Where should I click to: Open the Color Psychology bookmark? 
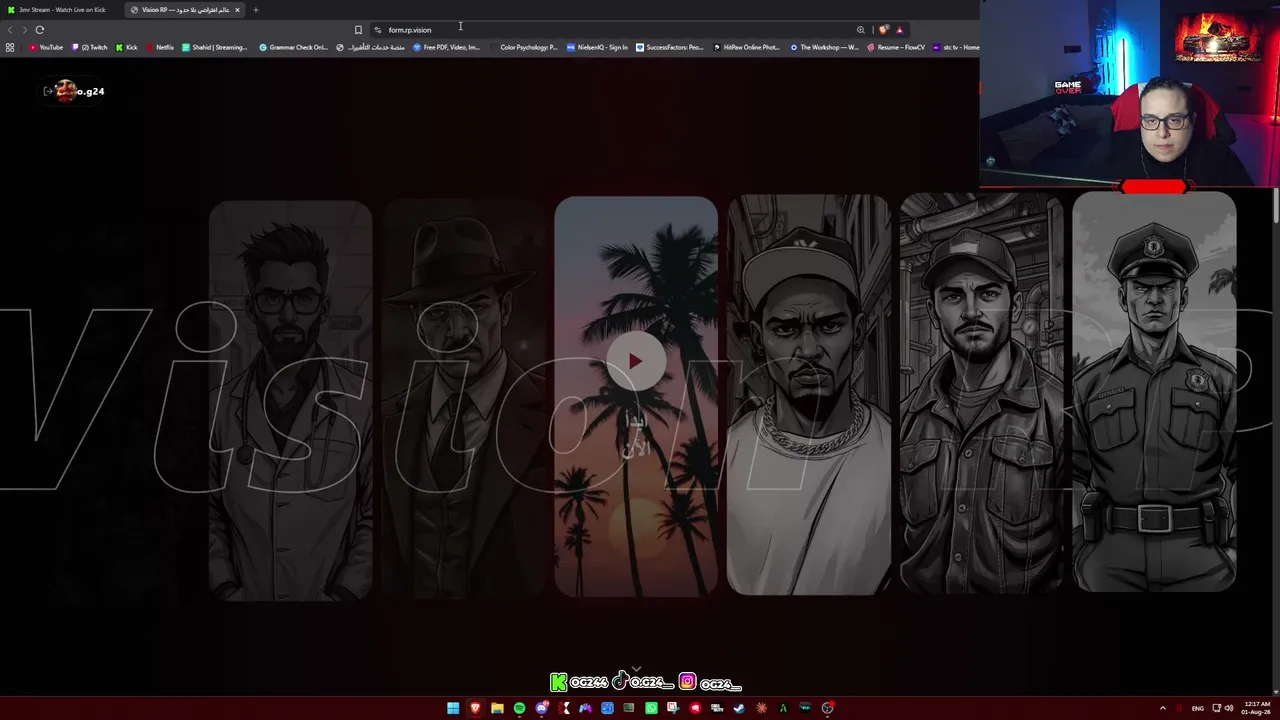(x=524, y=47)
